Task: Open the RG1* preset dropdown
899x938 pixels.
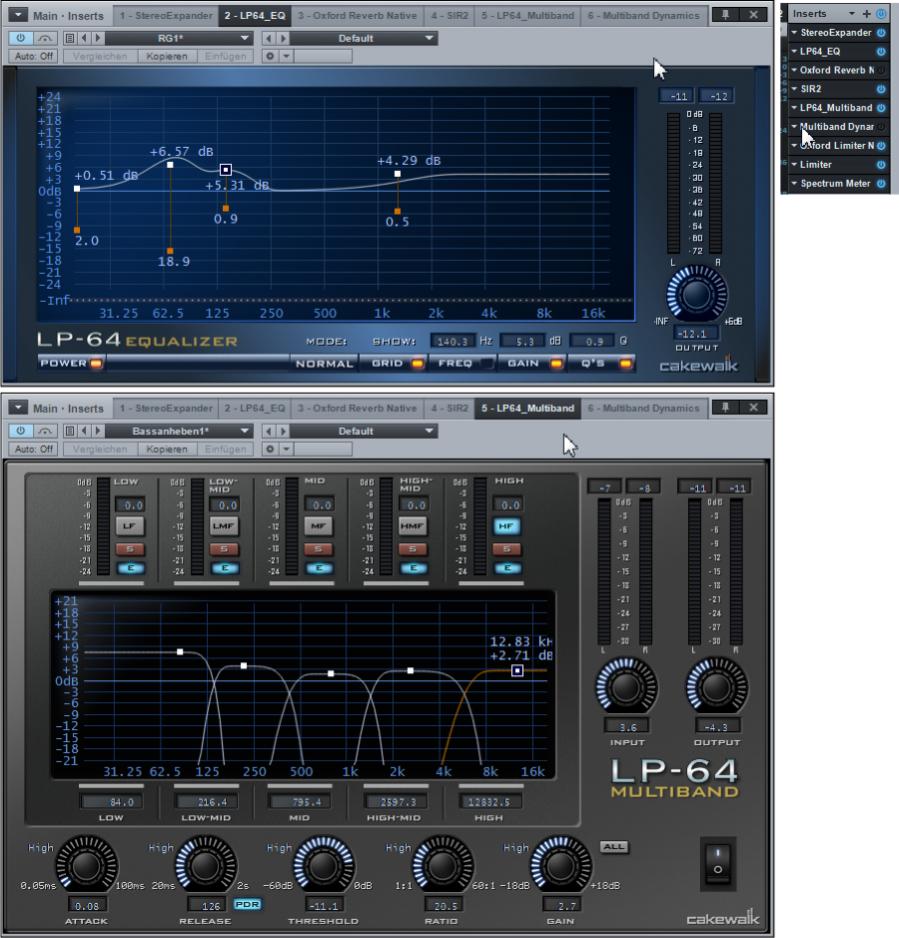Action: tap(179, 38)
